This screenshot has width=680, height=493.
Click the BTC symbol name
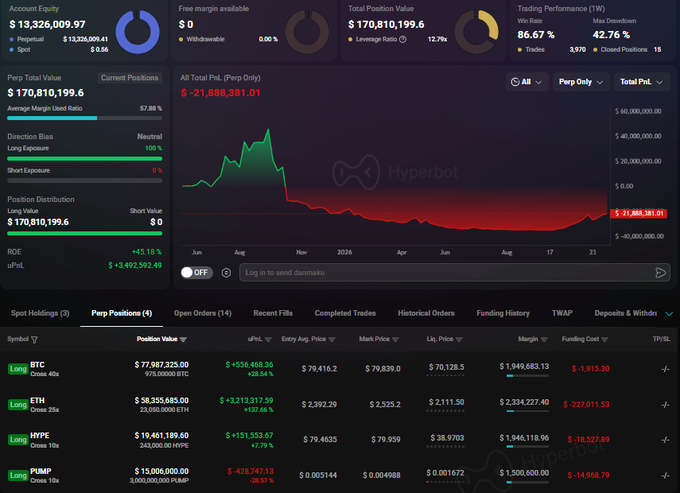pyautogui.click(x=37, y=365)
